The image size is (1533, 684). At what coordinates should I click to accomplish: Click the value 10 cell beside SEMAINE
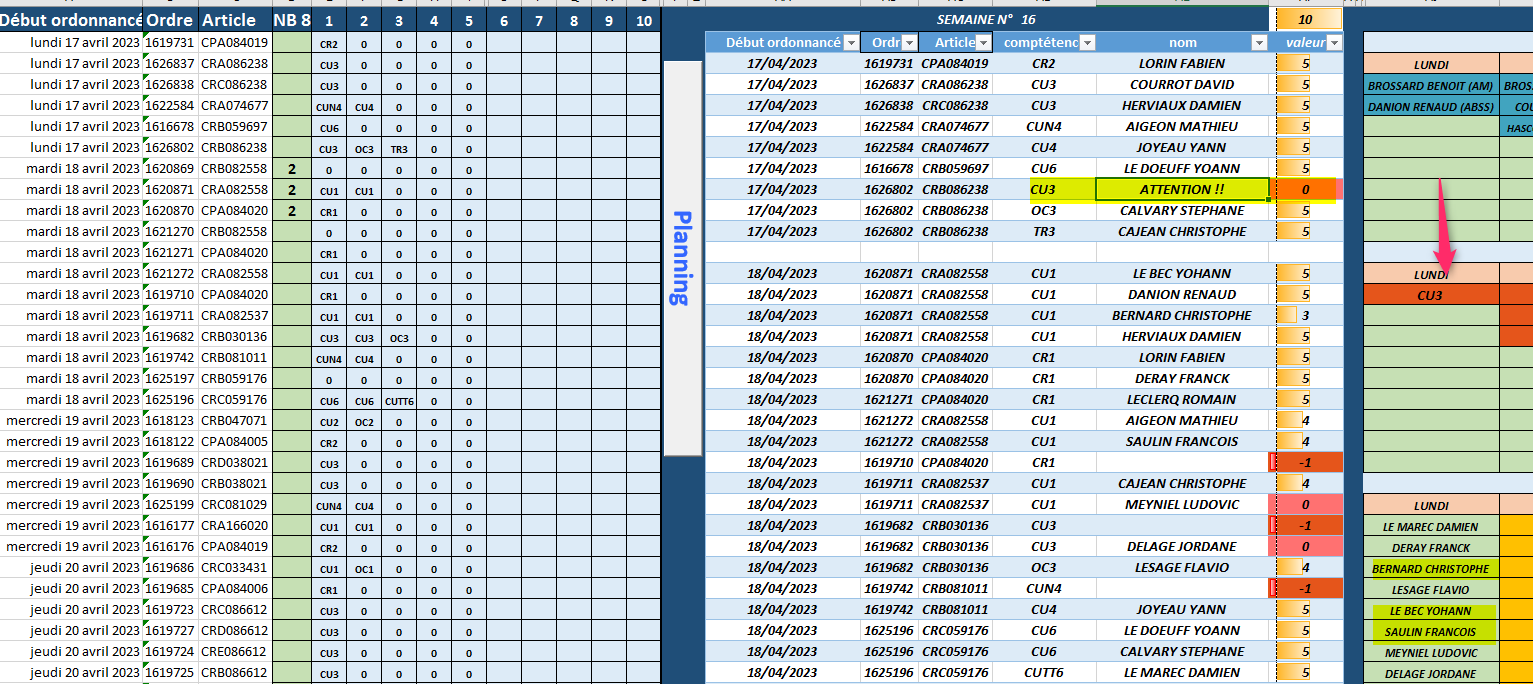(1305, 19)
